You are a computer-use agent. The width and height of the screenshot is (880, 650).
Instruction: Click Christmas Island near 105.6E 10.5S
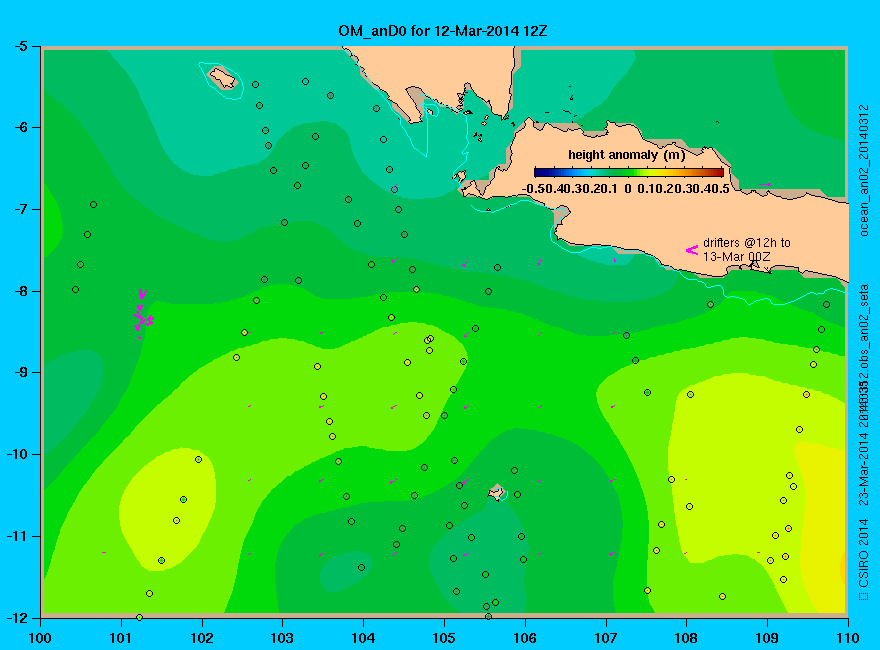click(497, 493)
